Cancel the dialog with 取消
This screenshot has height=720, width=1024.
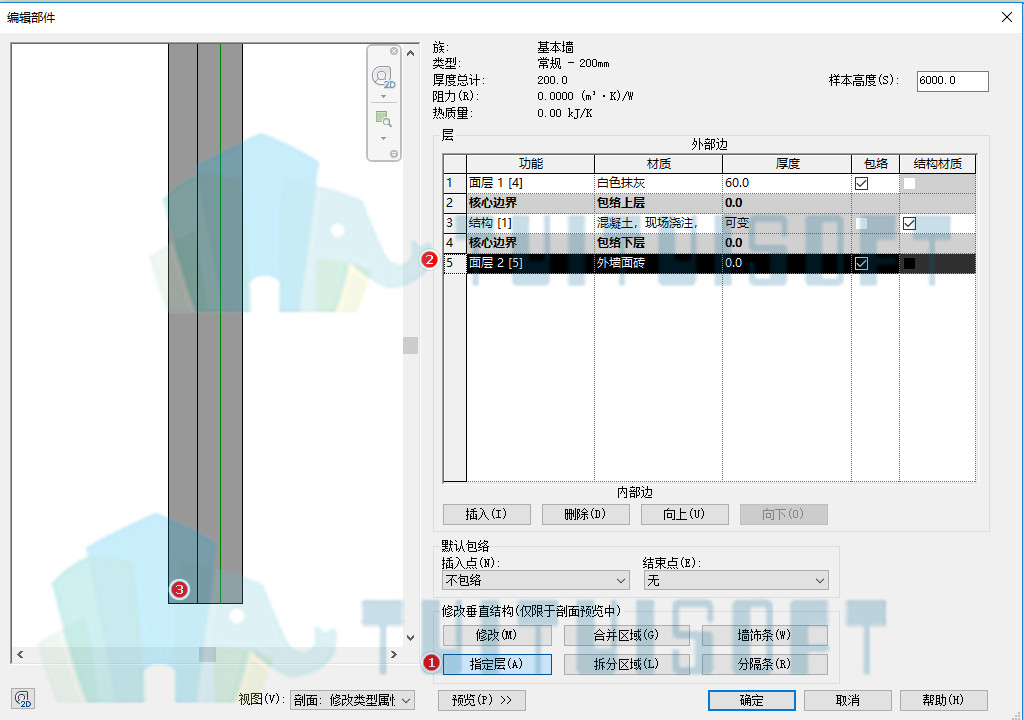848,700
